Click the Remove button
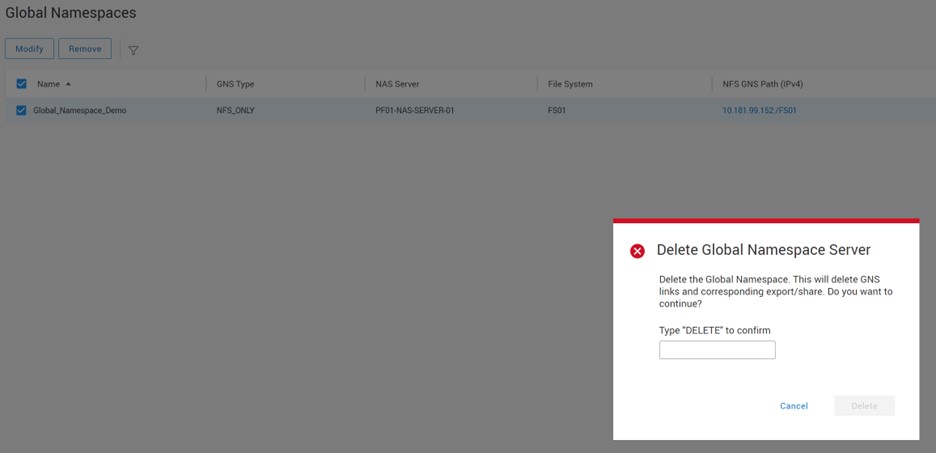Image resolution: width=936 pixels, height=453 pixels. coord(85,49)
